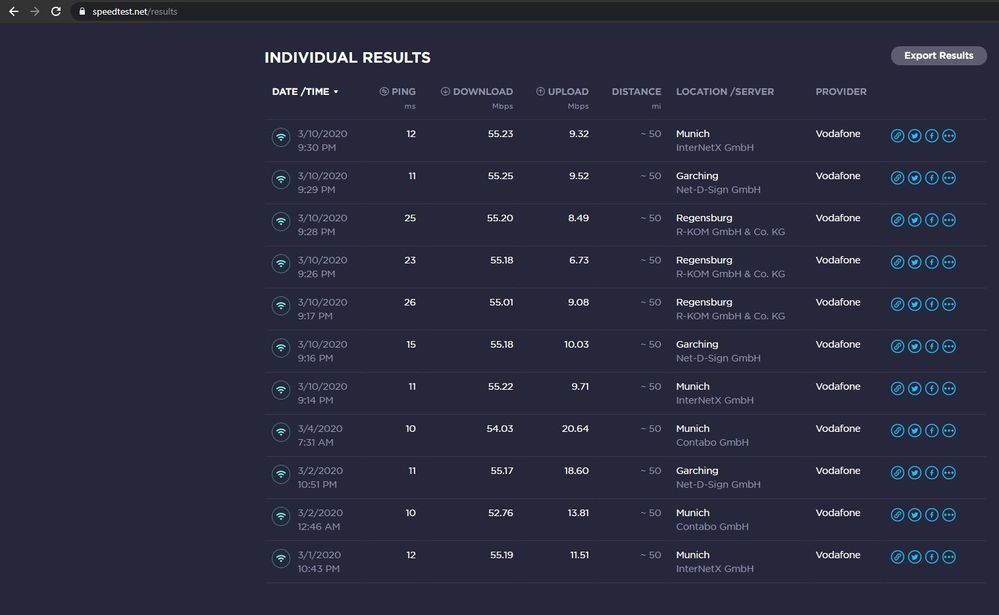This screenshot has width=999, height=615.
Task: Tweet the 3/4/2020 7:31 AM result
Action: coord(914,430)
